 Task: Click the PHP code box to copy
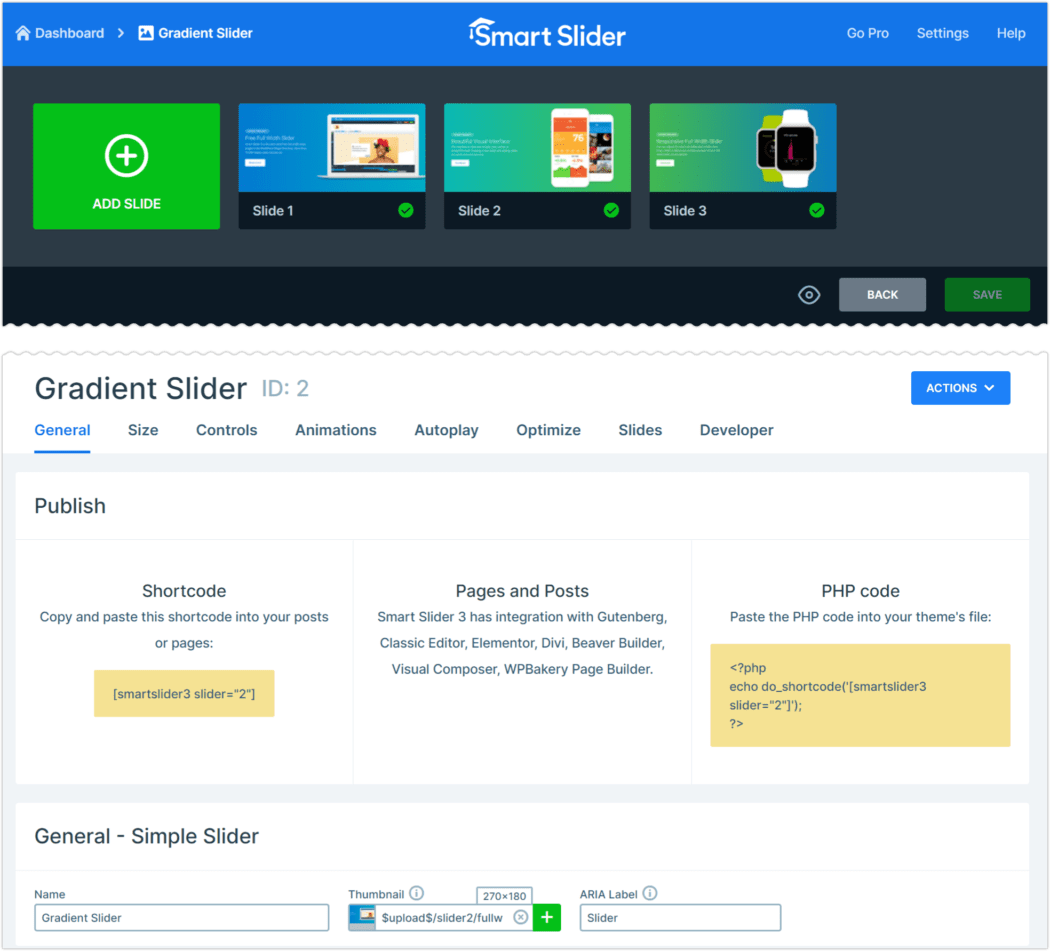click(x=860, y=695)
